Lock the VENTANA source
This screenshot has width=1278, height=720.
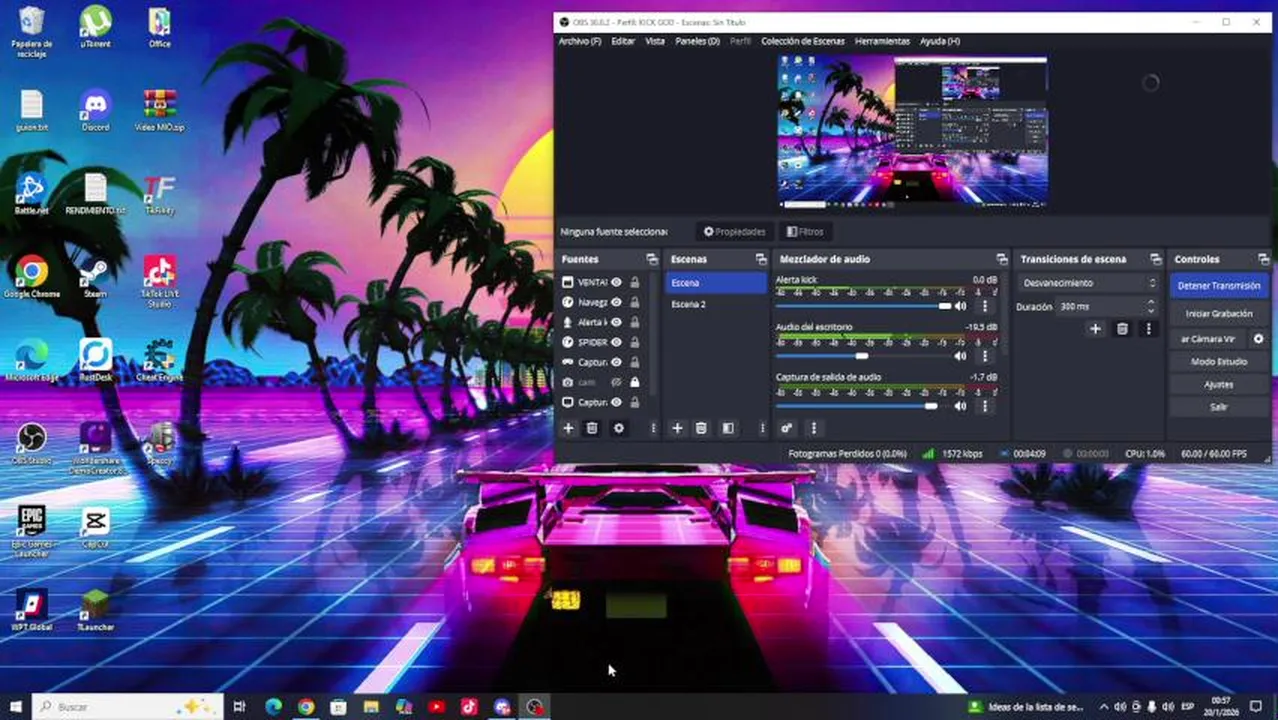tap(634, 282)
